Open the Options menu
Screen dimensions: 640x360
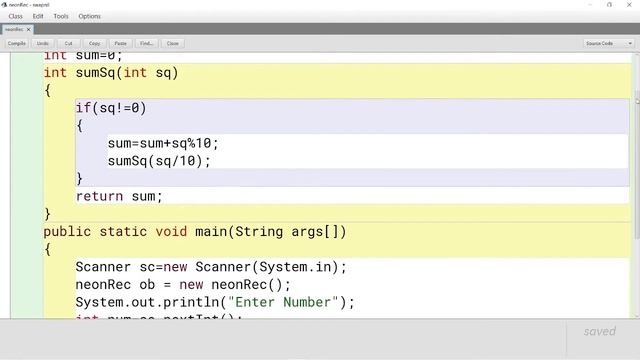[x=89, y=16]
